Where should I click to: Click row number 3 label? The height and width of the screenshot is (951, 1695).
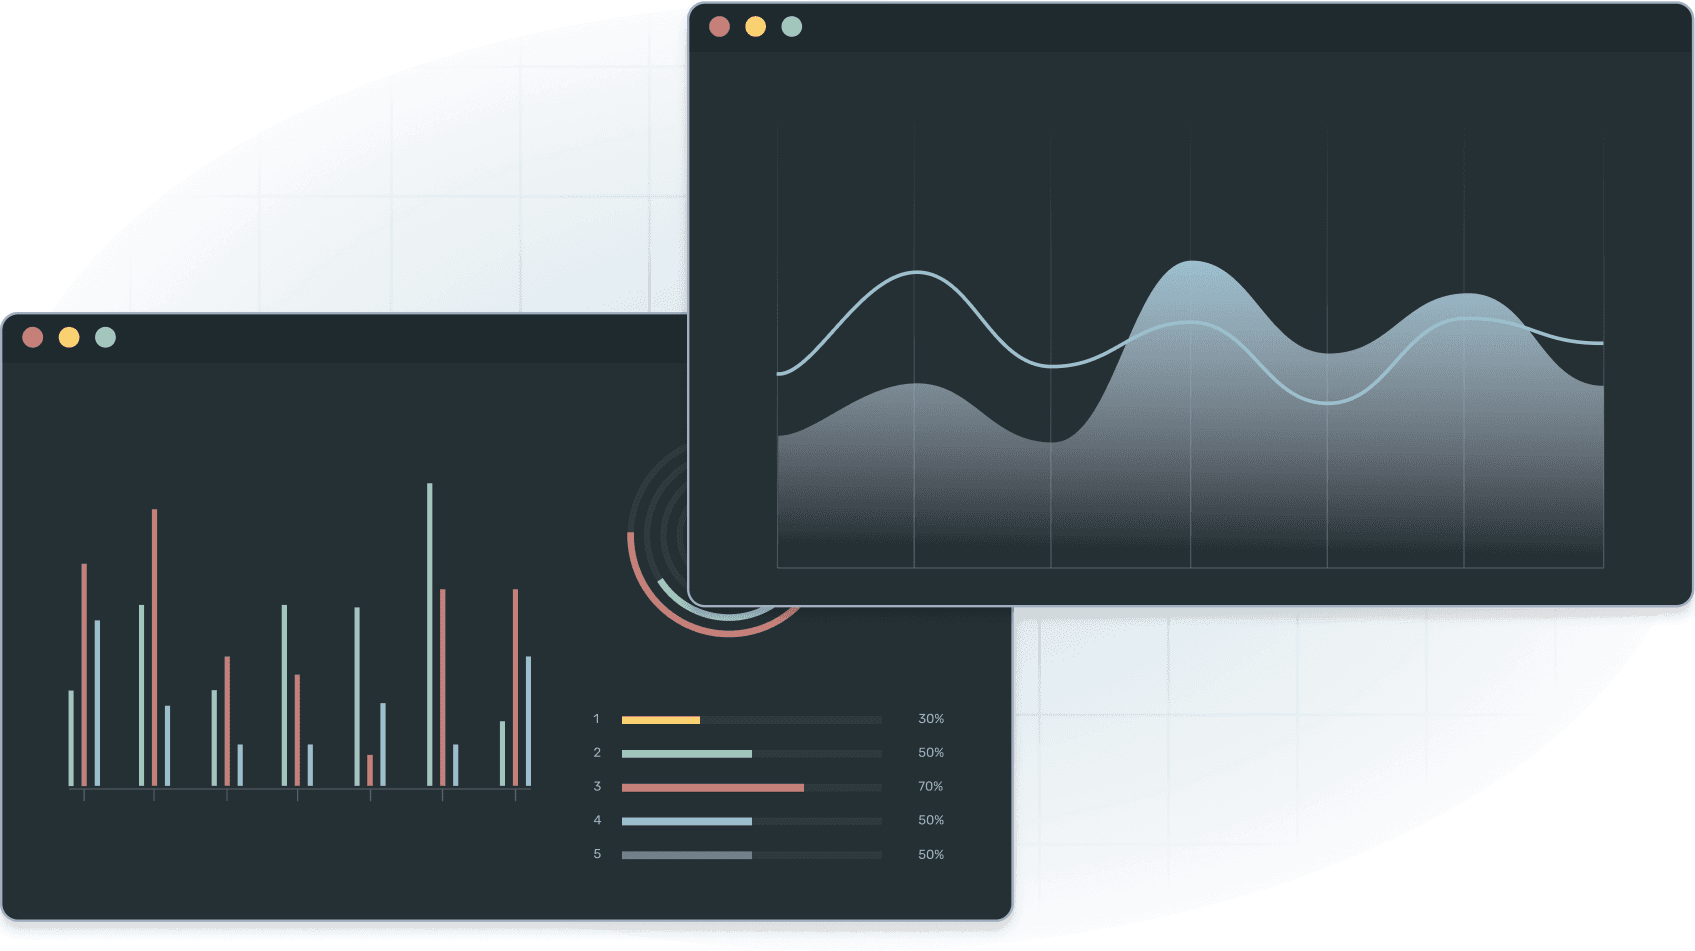click(x=597, y=787)
